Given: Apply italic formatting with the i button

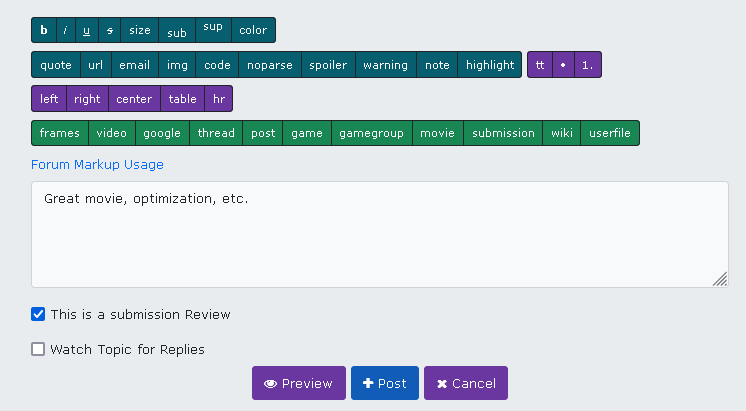Looking at the screenshot, I should [x=66, y=30].
